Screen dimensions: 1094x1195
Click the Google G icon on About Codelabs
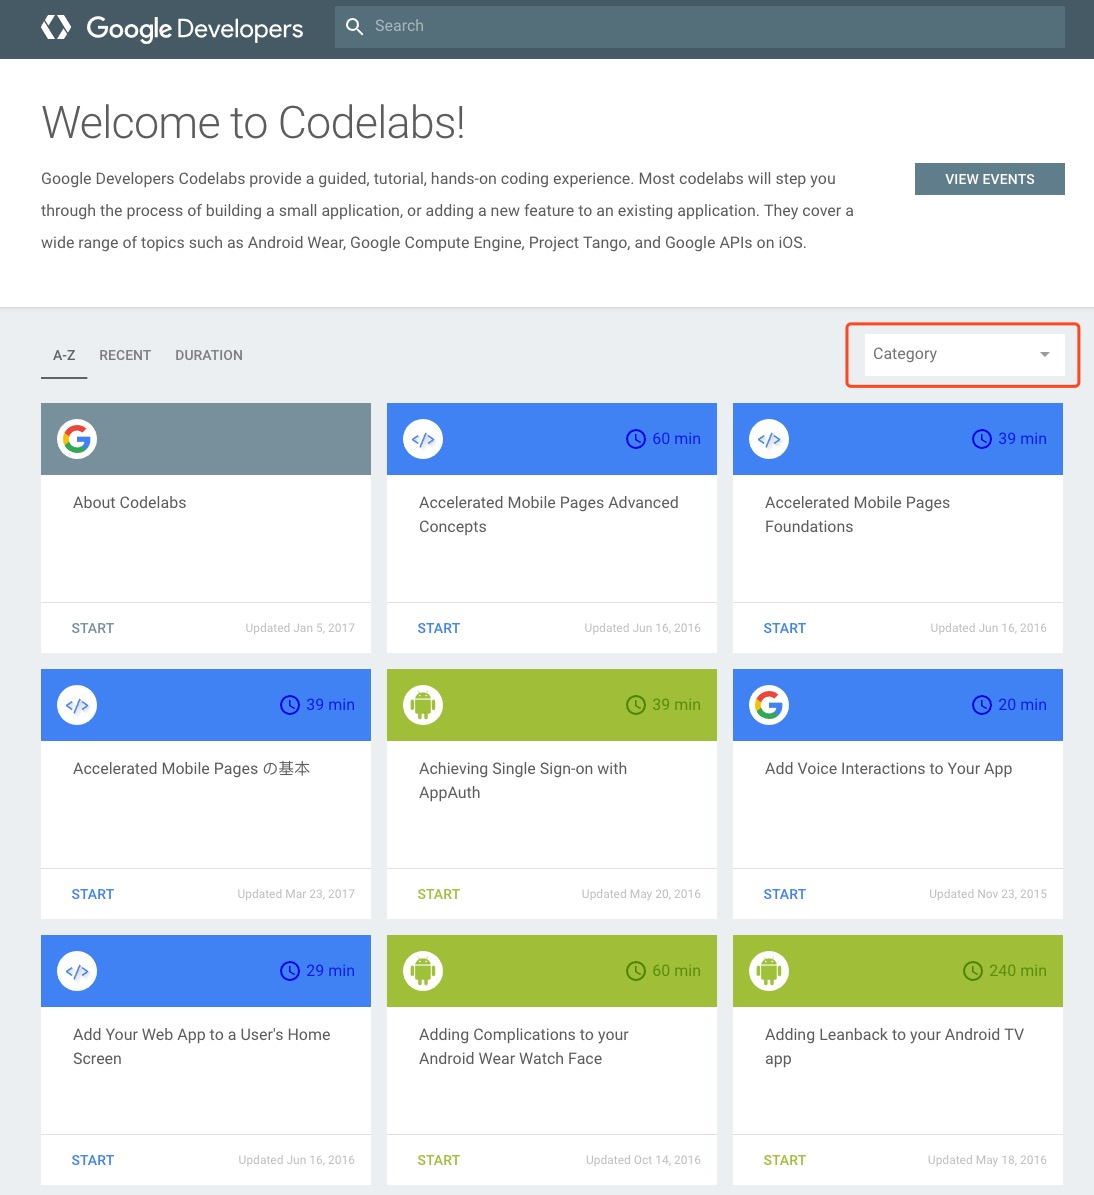click(x=77, y=439)
